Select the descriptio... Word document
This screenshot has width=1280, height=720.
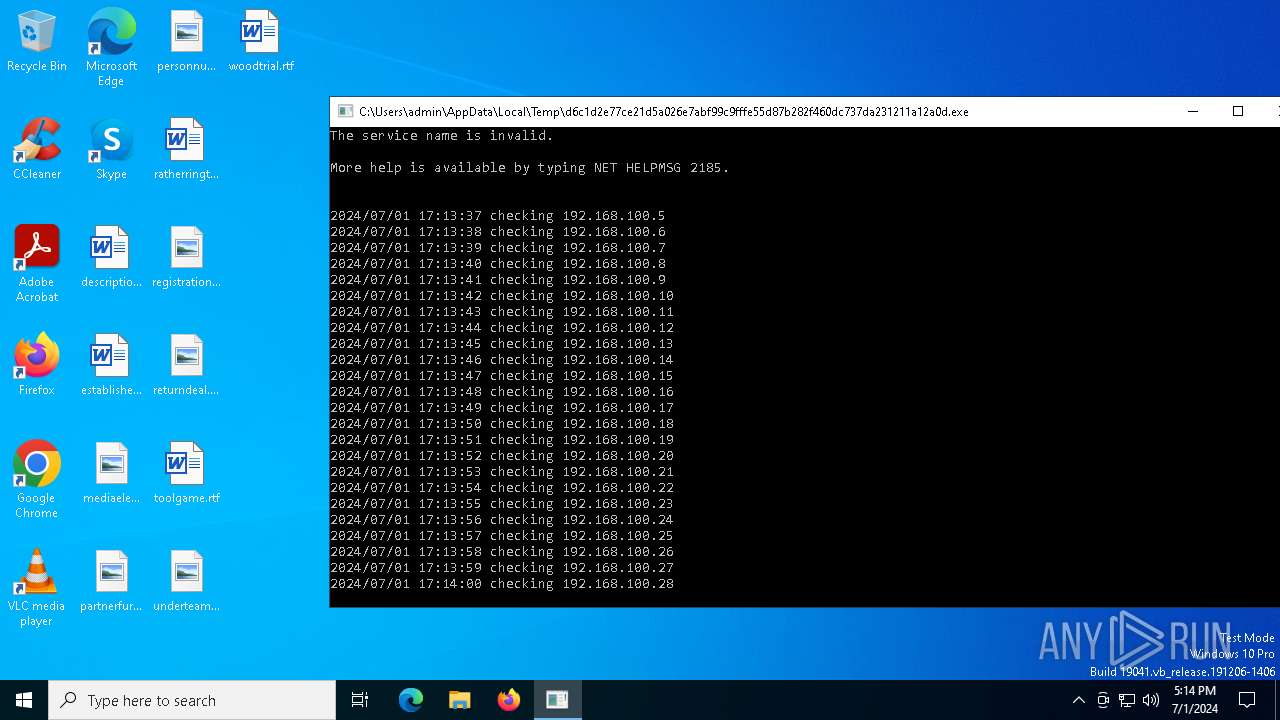coord(111,258)
